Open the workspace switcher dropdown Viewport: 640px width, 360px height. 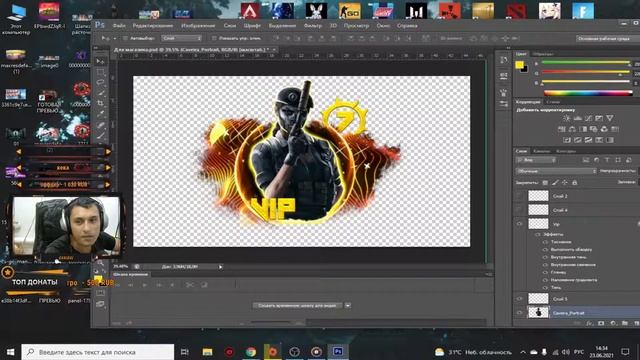[x=607, y=38]
